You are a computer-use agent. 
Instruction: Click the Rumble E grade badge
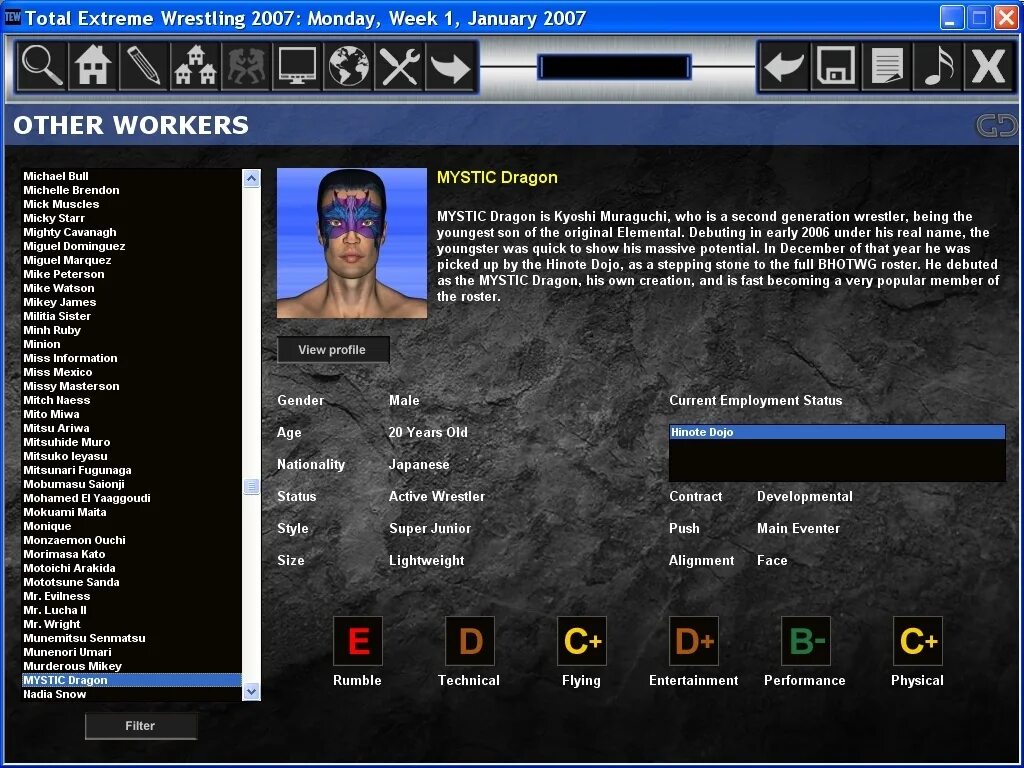click(358, 641)
